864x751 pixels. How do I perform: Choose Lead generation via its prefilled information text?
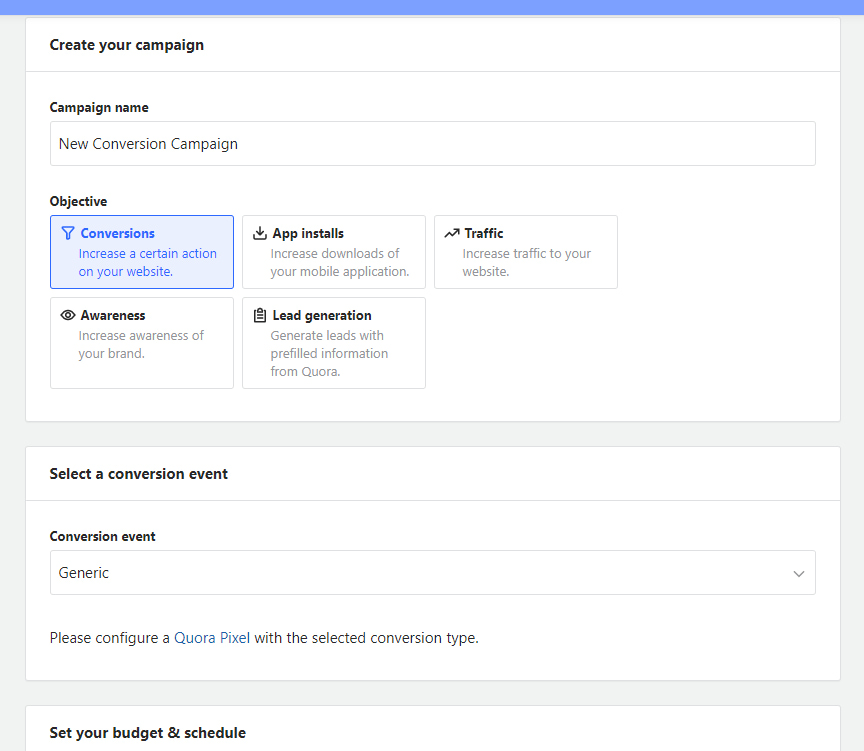pyautogui.click(x=329, y=354)
